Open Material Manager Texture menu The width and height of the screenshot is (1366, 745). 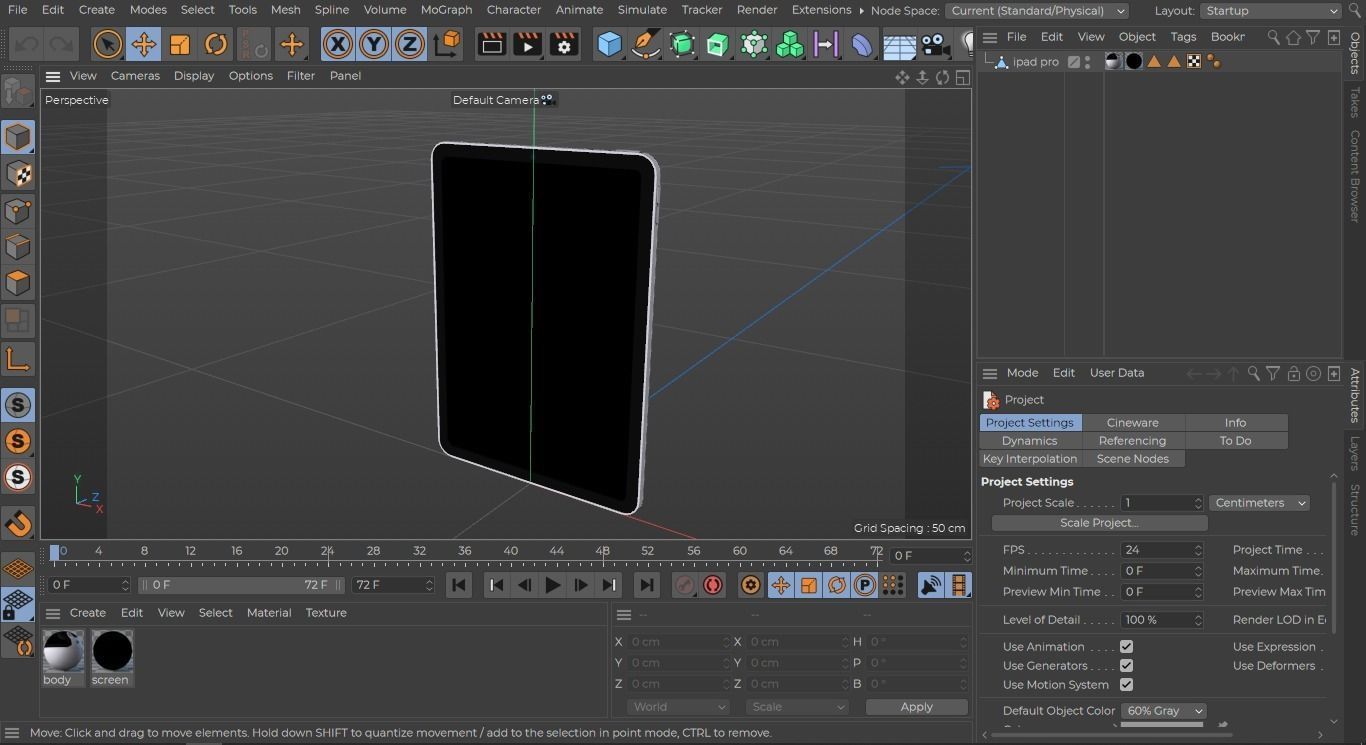(326, 613)
